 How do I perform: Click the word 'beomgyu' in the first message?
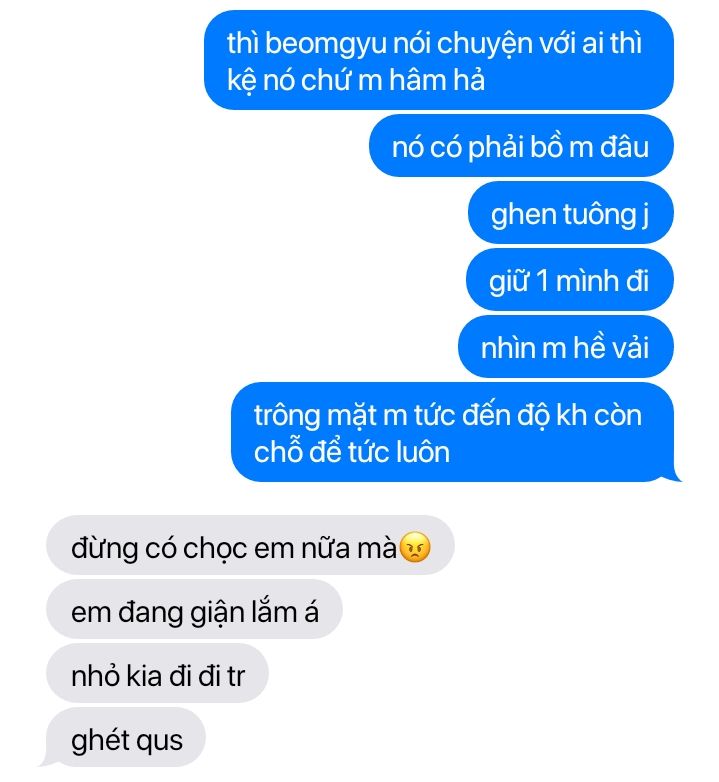tap(326, 44)
